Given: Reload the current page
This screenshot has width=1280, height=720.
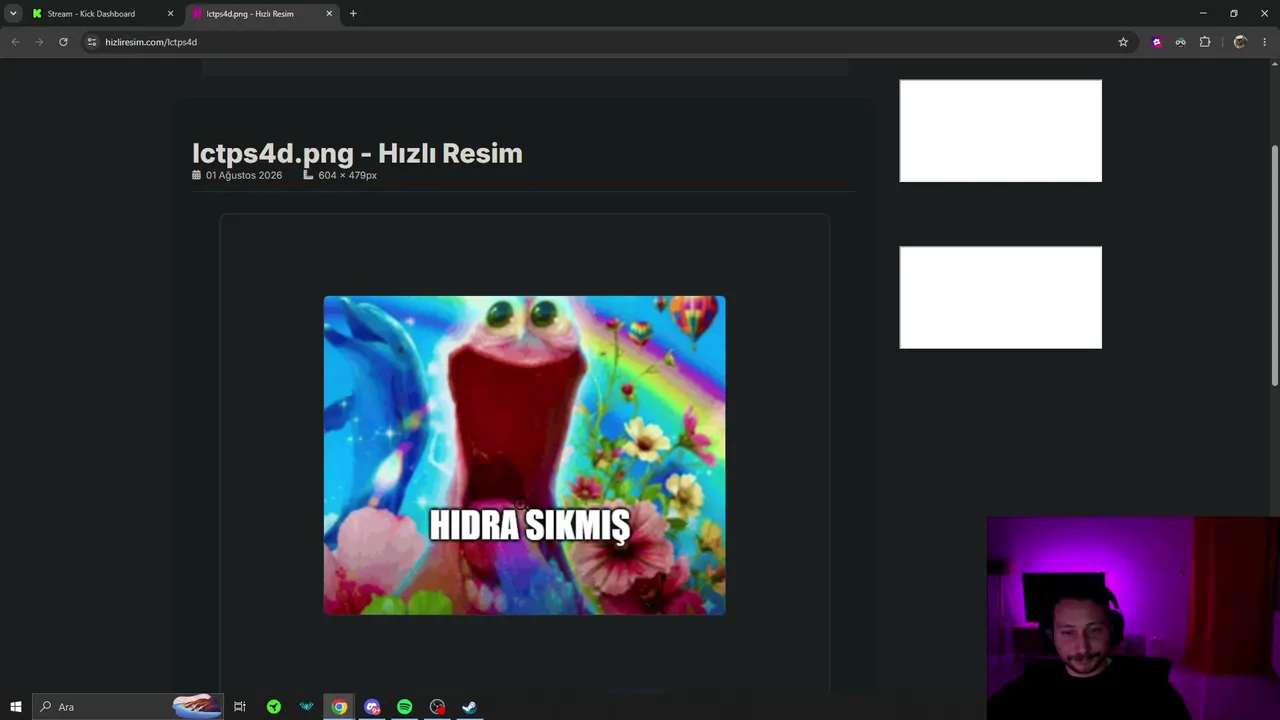Looking at the screenshot, I should pos(63,42).
